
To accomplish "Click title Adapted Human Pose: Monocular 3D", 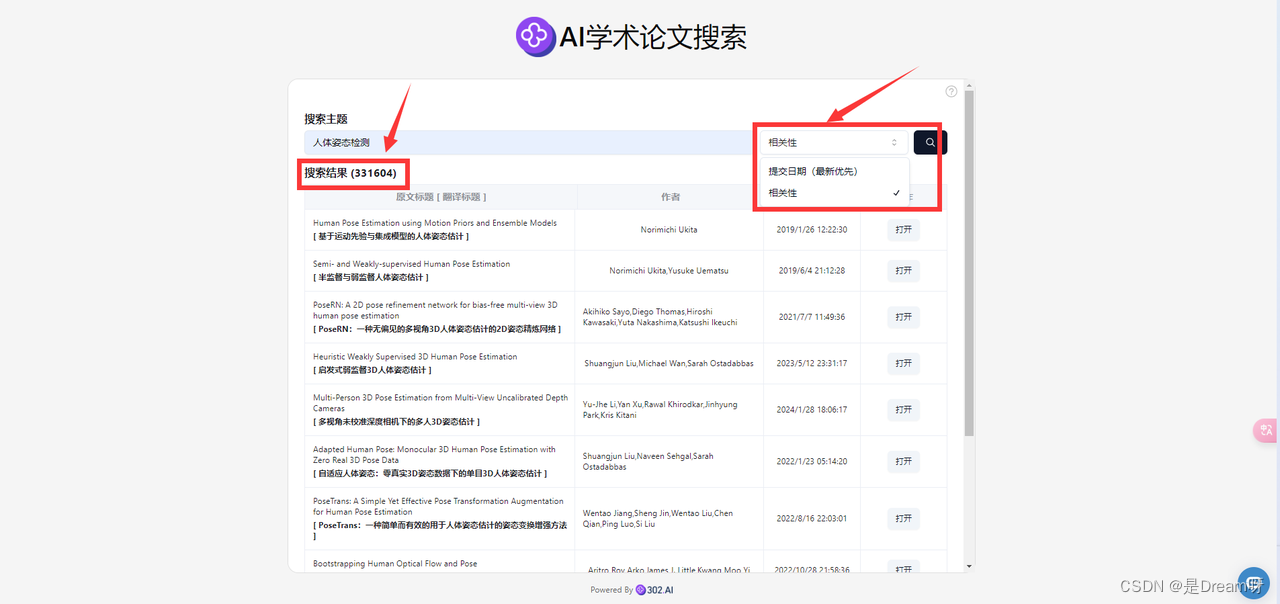I will [x=434, y=455].
